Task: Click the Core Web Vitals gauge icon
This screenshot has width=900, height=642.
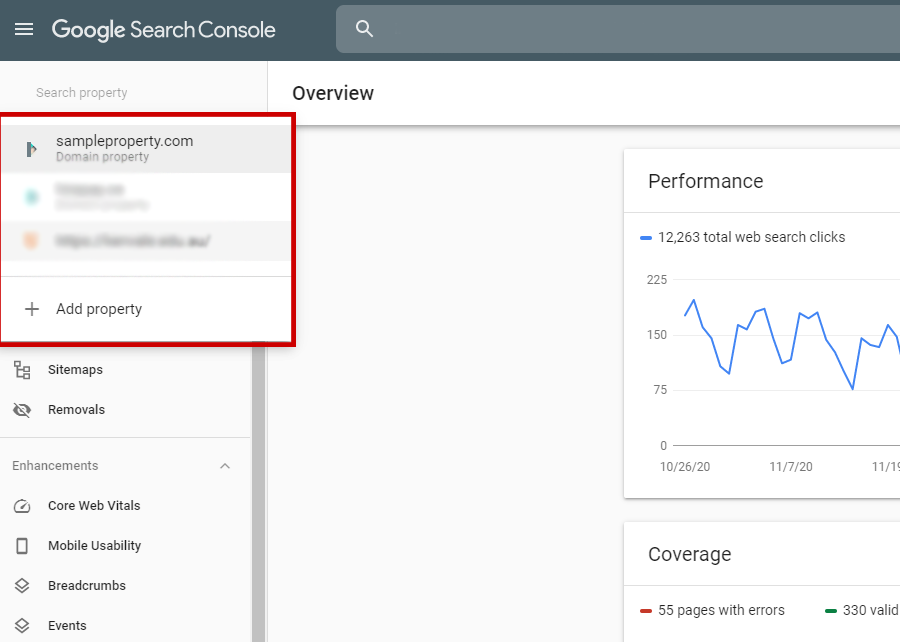Action: (x=22, y=506)
